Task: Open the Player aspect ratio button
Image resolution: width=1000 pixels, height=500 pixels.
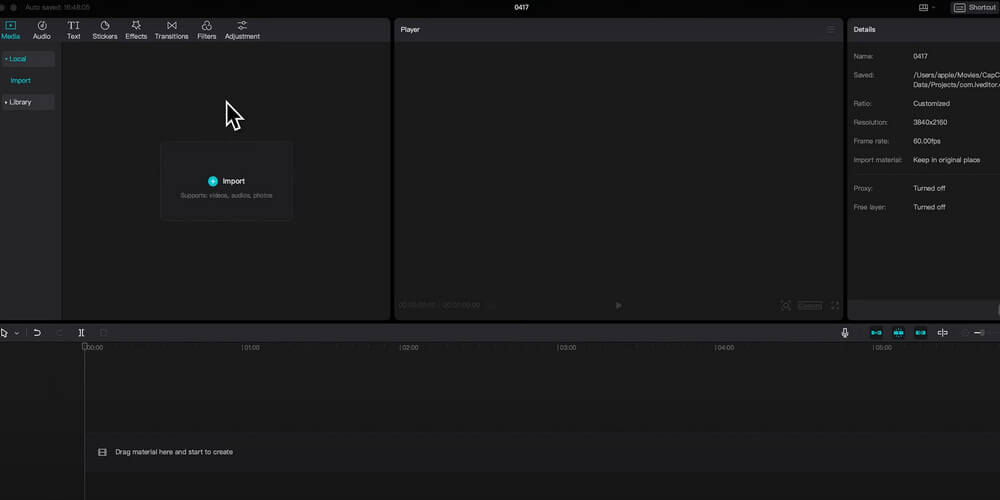Action: [810, 305]
